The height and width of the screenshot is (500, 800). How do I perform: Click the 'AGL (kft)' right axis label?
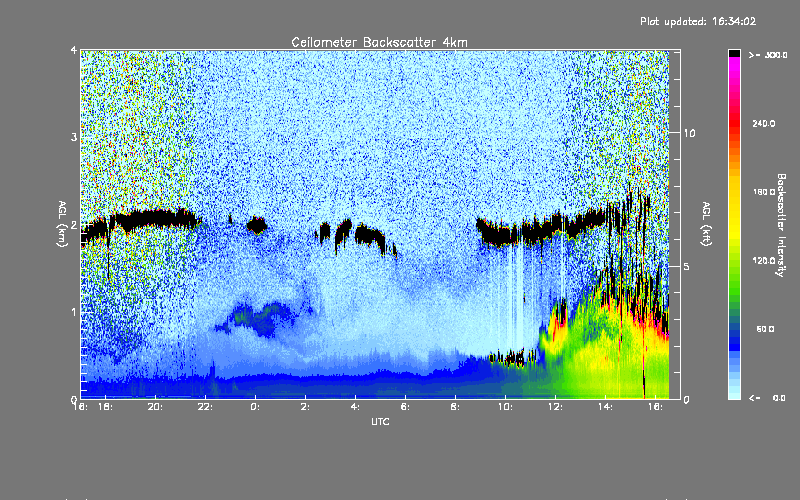[x=706, y=224]
